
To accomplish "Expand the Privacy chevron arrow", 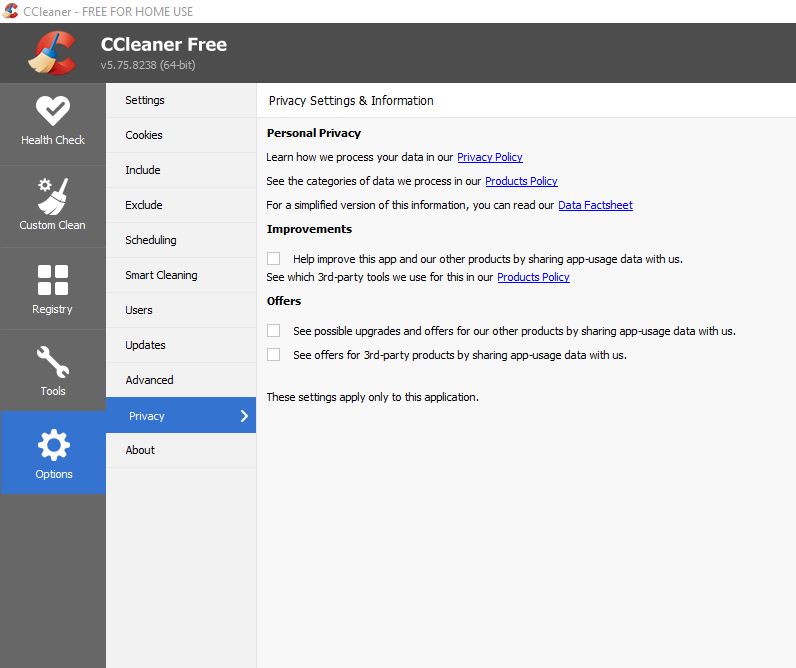I will click(x=244, y=416).
